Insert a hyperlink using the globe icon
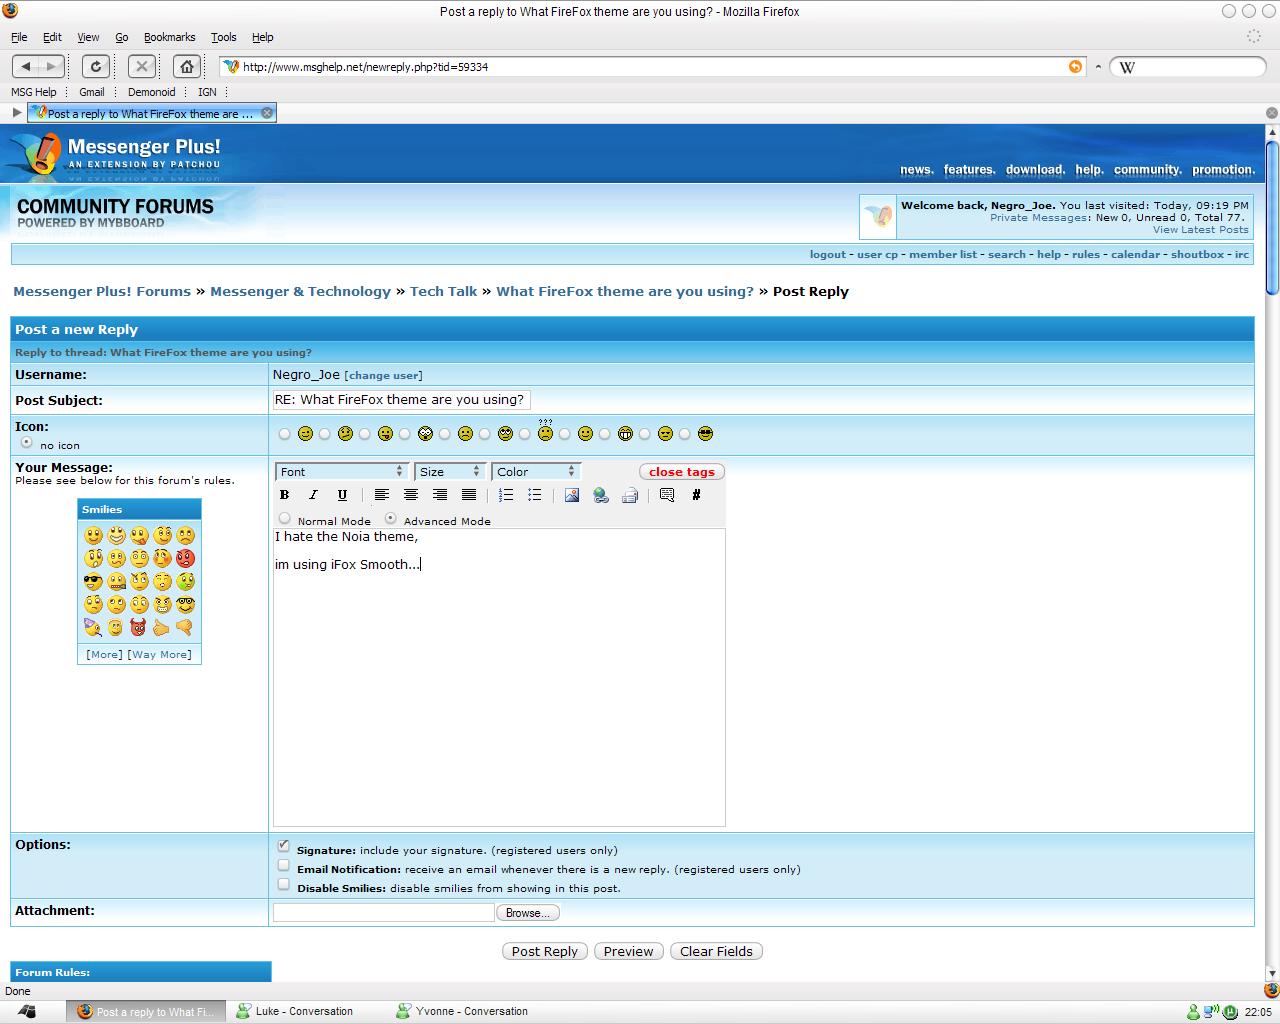The image size is (1280, 1024). 601,495
